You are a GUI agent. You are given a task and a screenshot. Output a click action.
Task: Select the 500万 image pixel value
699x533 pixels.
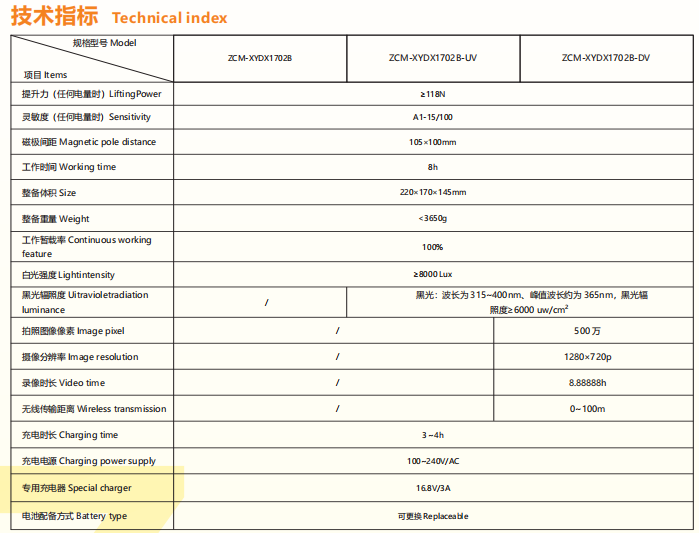pos(587,331)
